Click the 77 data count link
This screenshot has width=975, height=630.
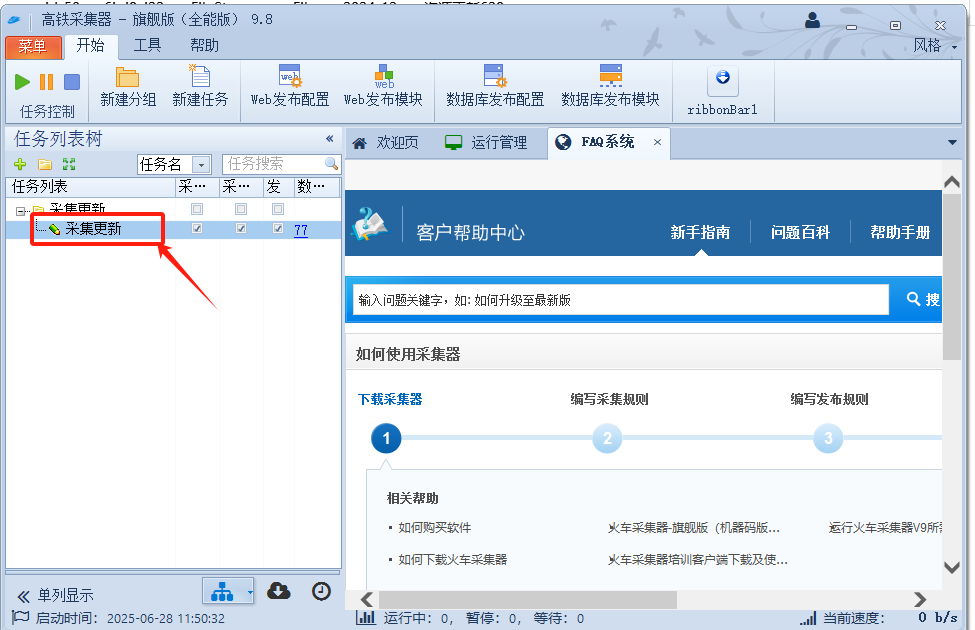point(301,230)
